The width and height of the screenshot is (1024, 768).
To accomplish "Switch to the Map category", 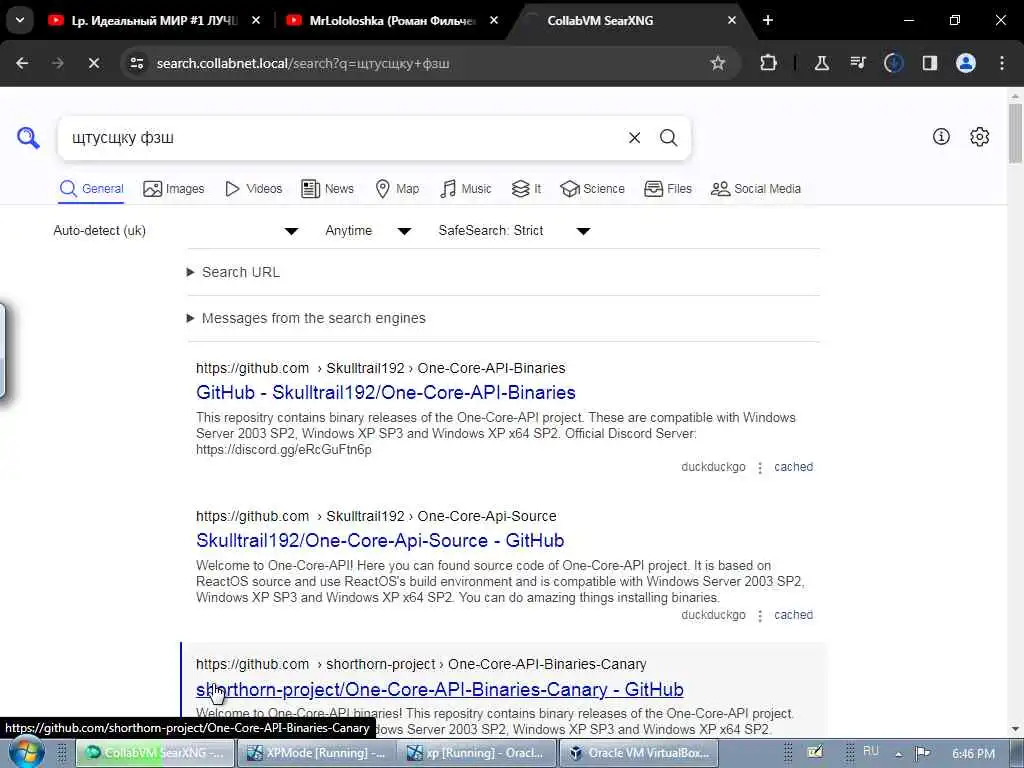I will pos(397,189).
